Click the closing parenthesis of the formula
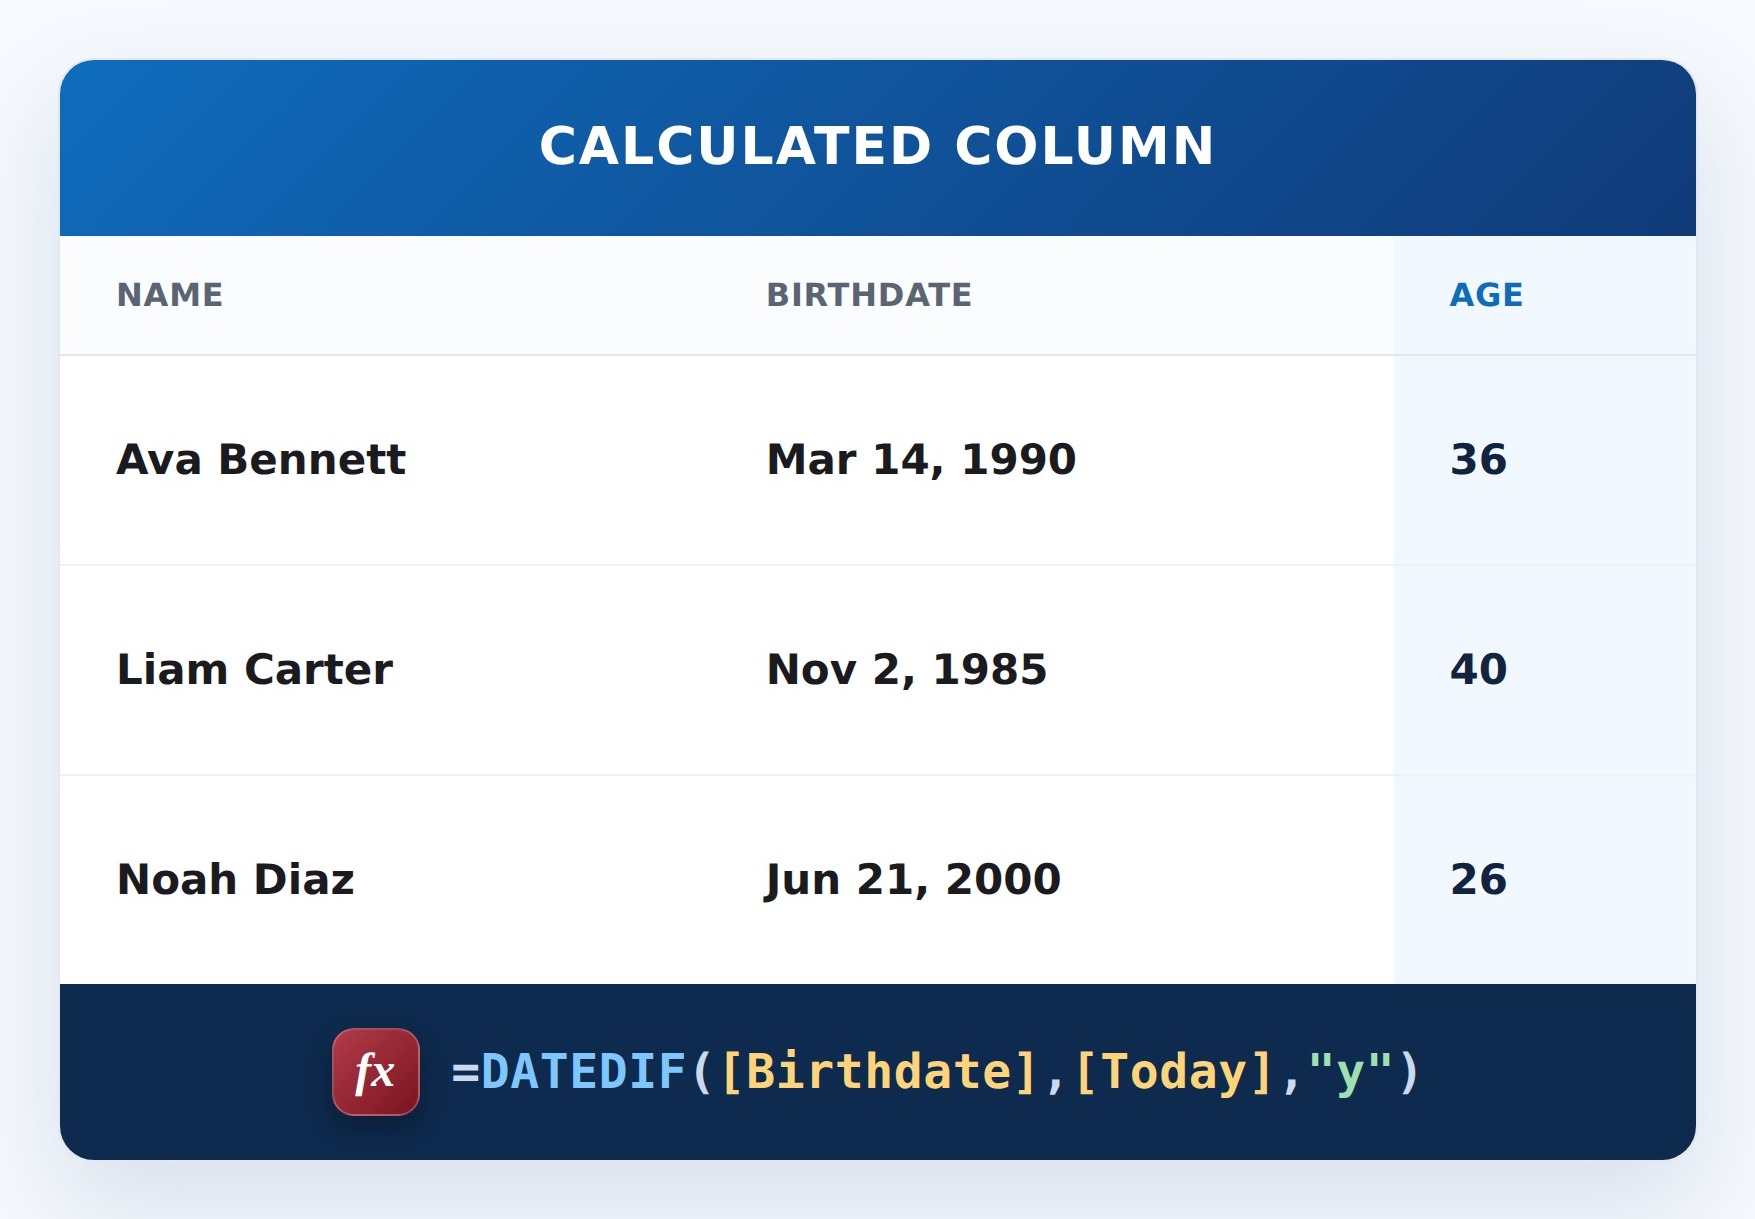 point(1410,1072)
